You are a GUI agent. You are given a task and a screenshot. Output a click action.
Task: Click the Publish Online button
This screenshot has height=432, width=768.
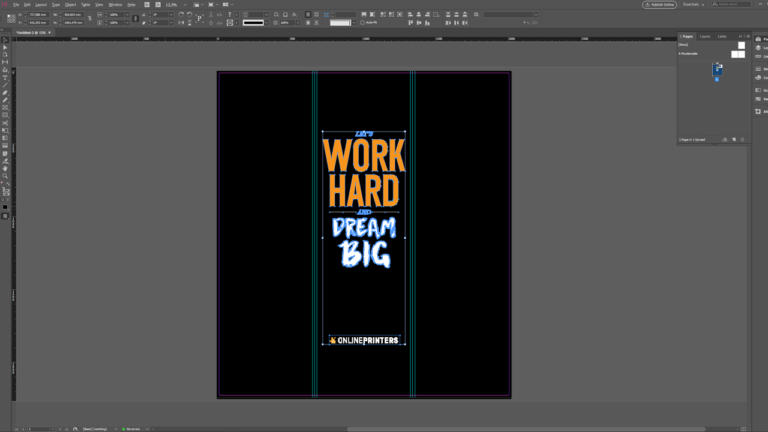[657, 4]
